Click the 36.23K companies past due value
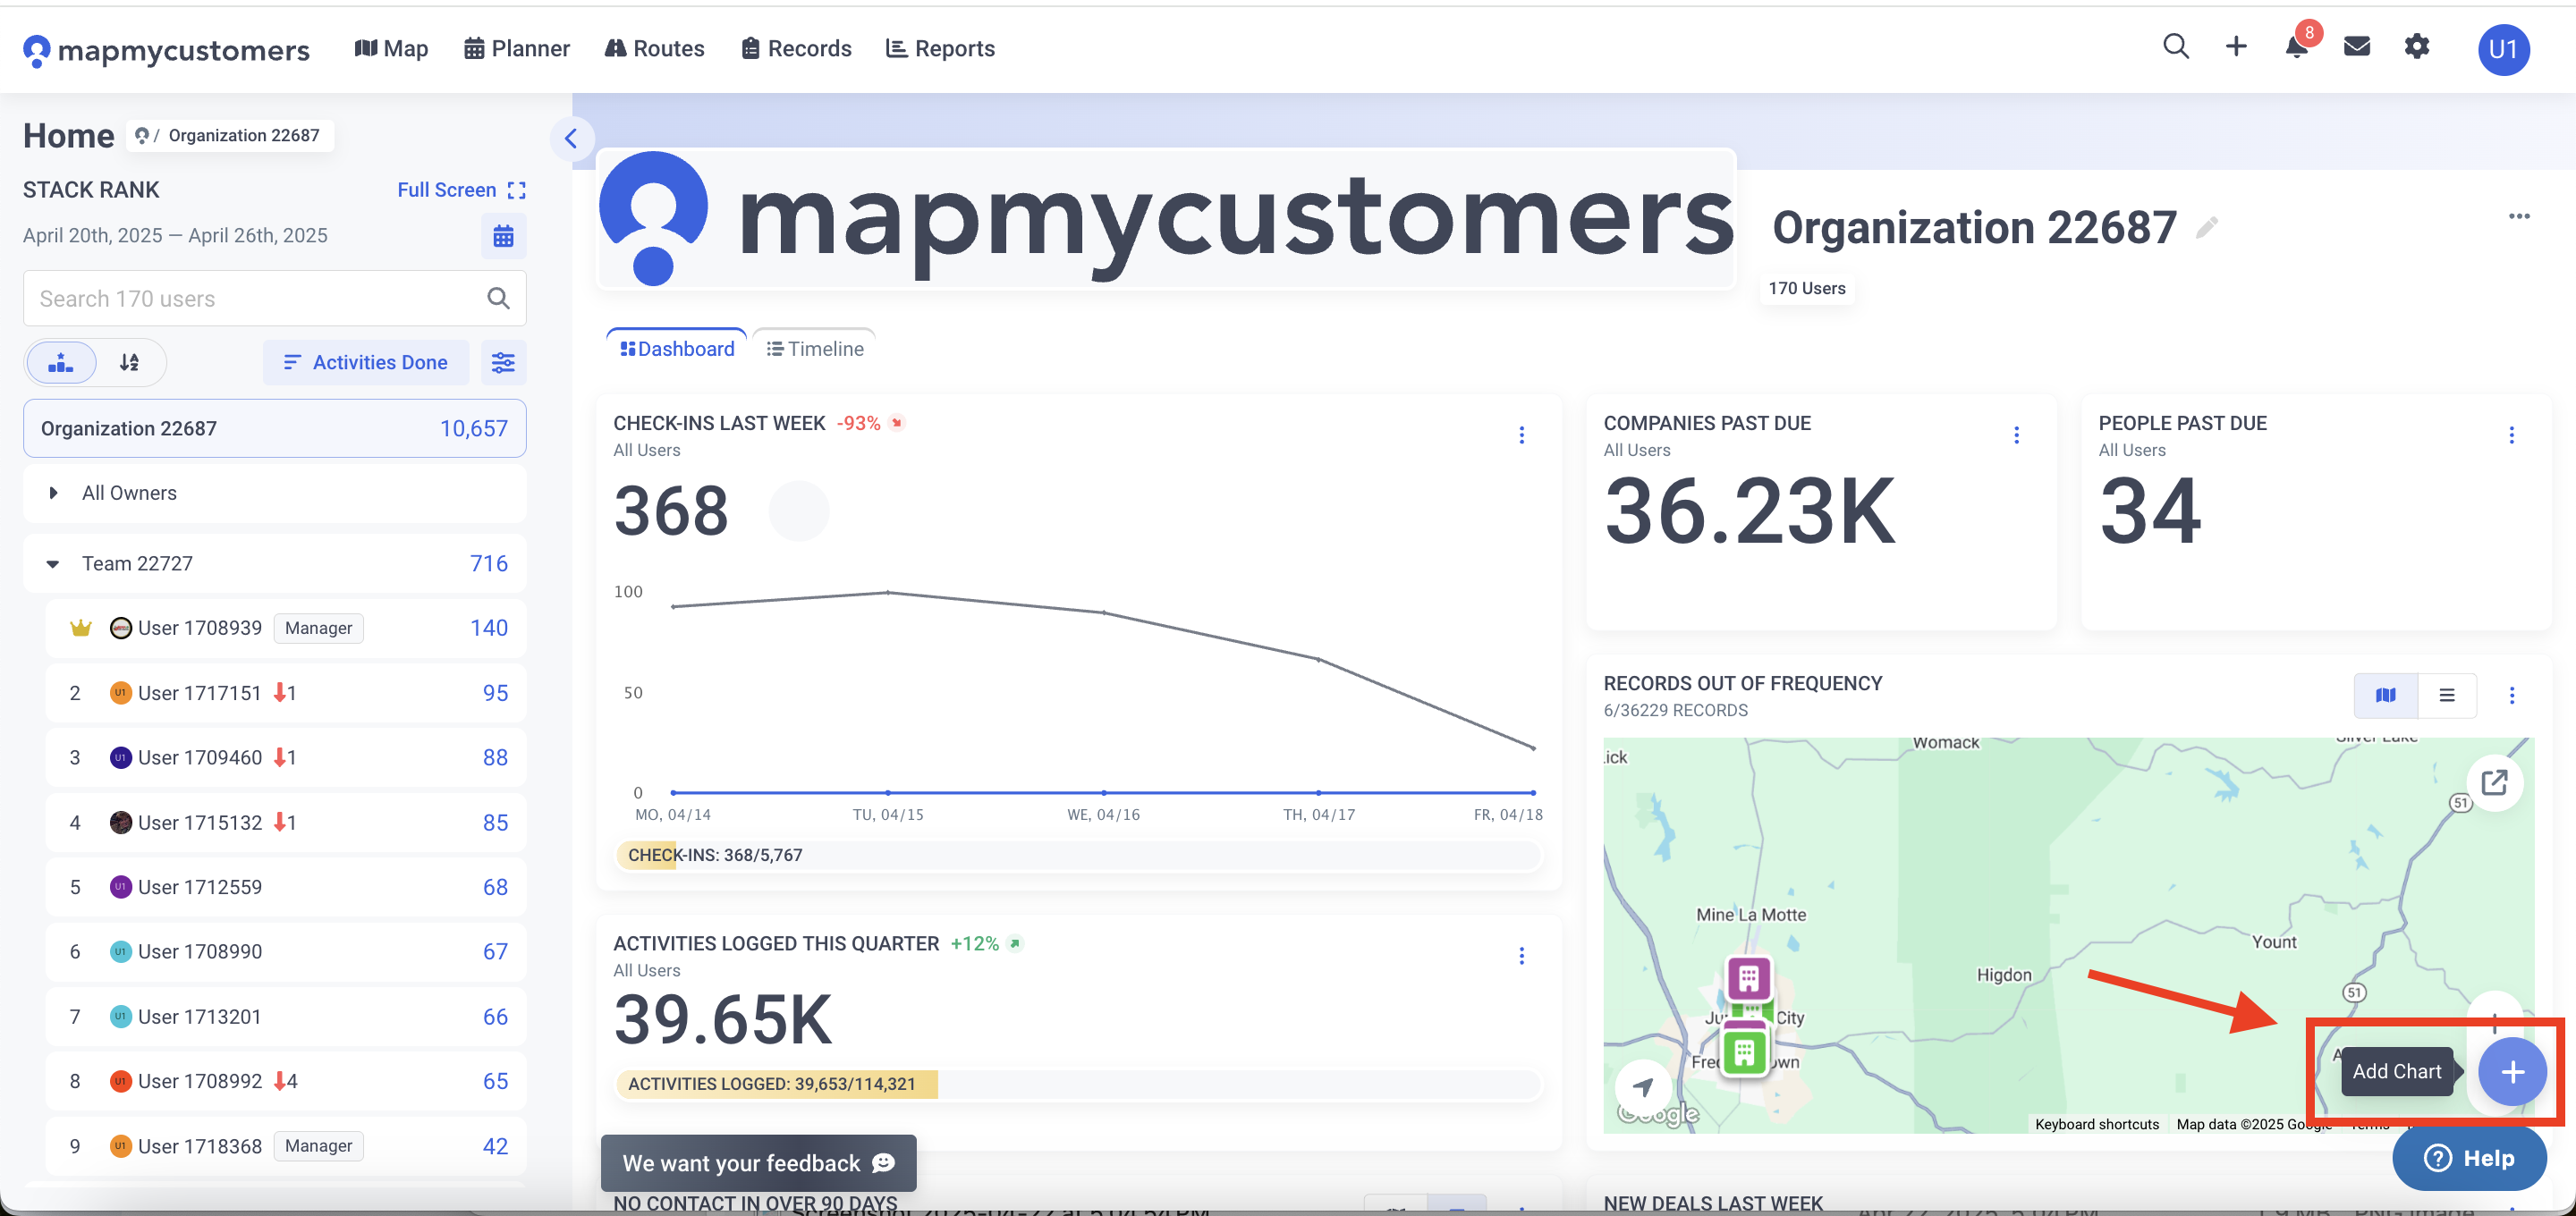The height and width of the screenshot is (1216, 2576). [1749, 511]
